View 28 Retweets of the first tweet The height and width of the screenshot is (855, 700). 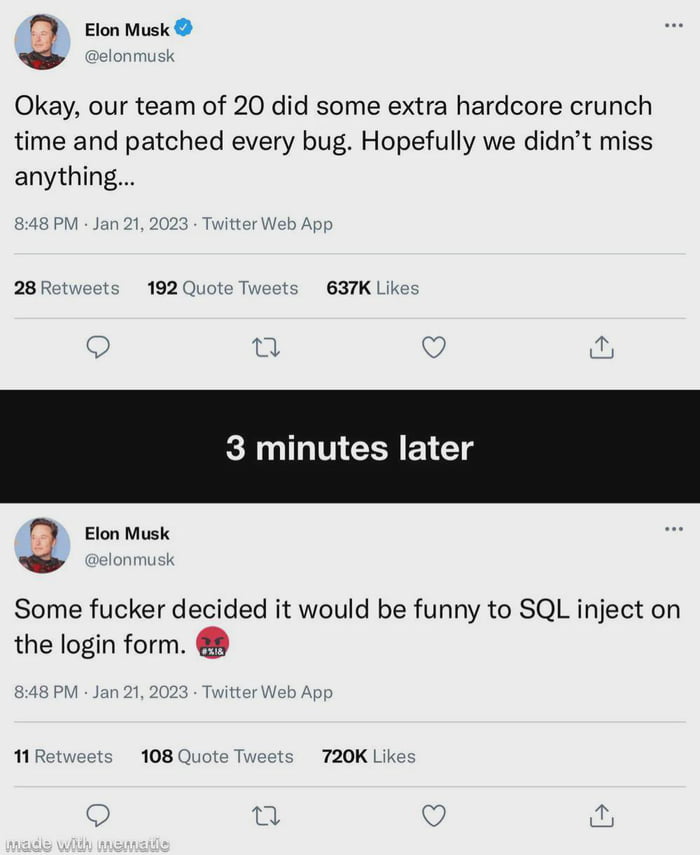[x=66, y=288]
